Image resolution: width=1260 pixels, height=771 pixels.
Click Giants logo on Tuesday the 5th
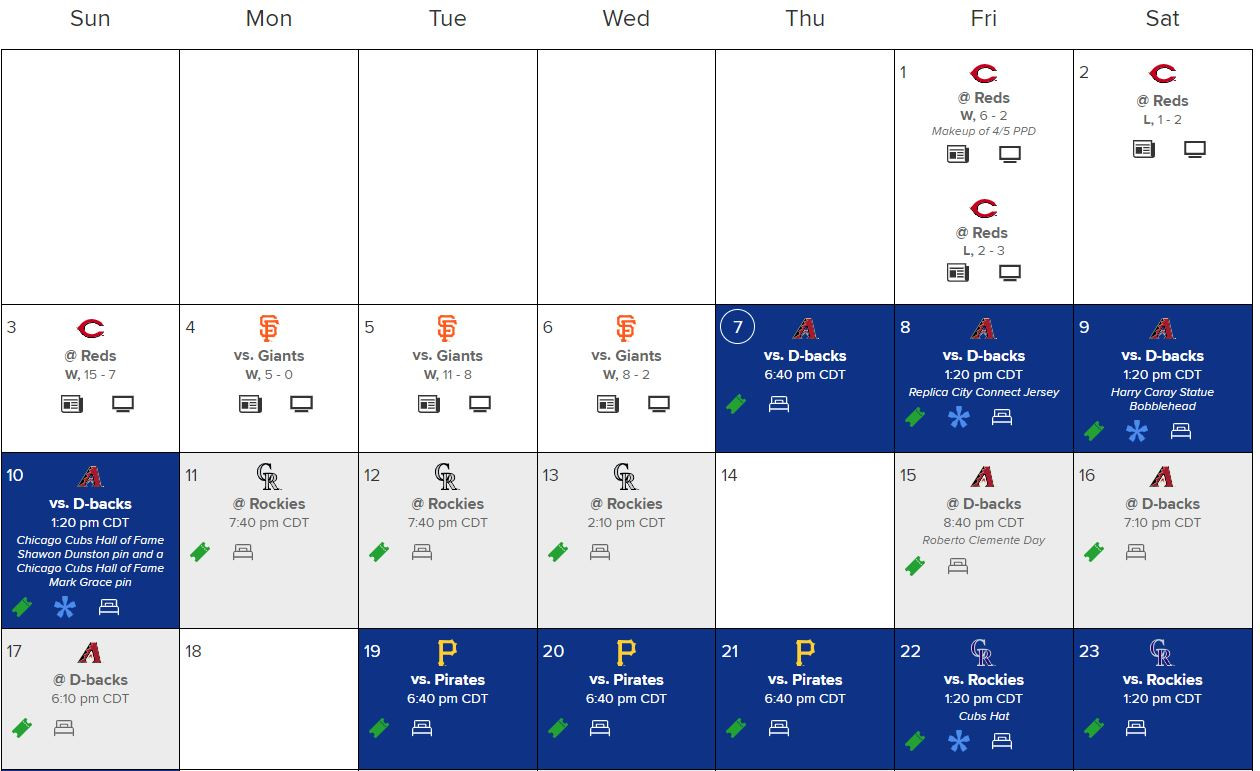tap(447, 328)
